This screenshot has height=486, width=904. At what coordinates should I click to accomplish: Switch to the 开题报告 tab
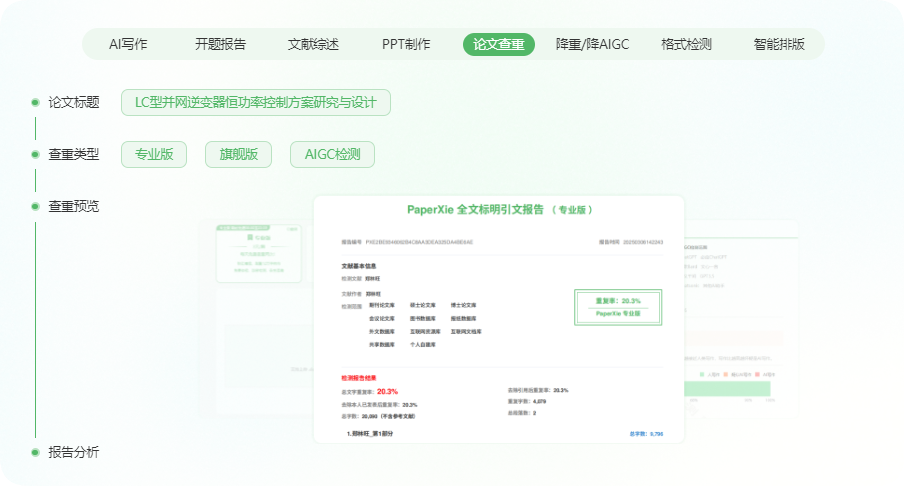(x=220, y=44)
